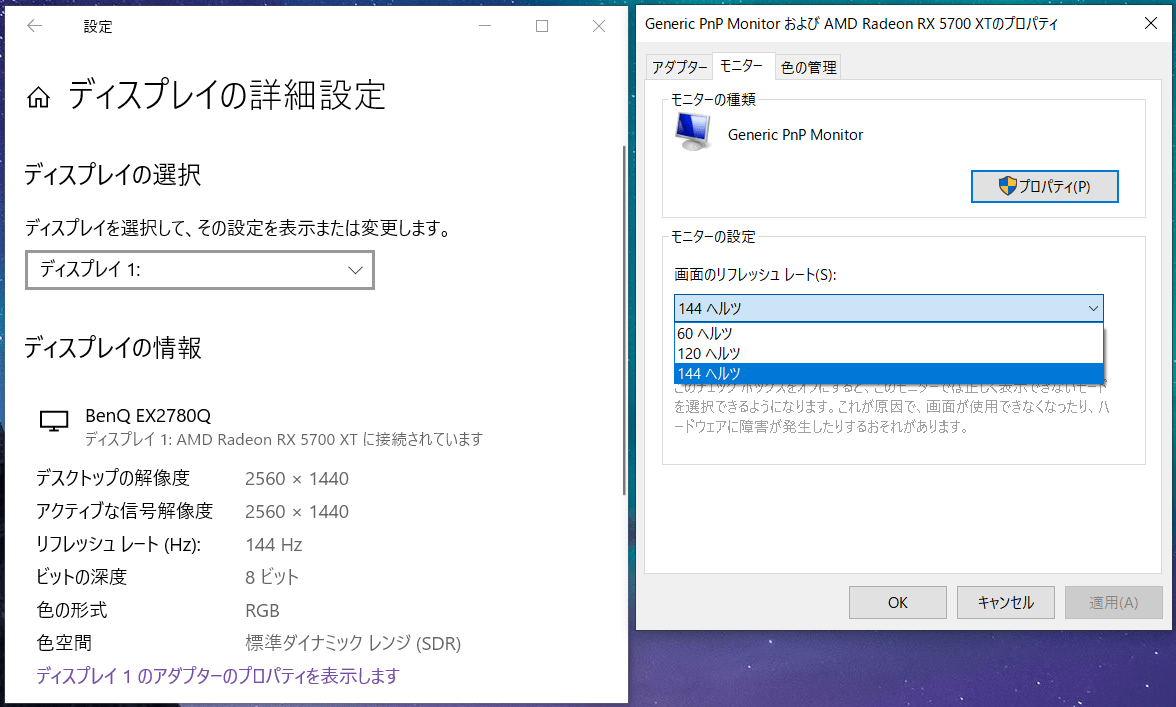Click the RGB color format value
Image resolution: width=1176 pixels, height=707 pixels.
pyautogui.click(x=262, y=610)
